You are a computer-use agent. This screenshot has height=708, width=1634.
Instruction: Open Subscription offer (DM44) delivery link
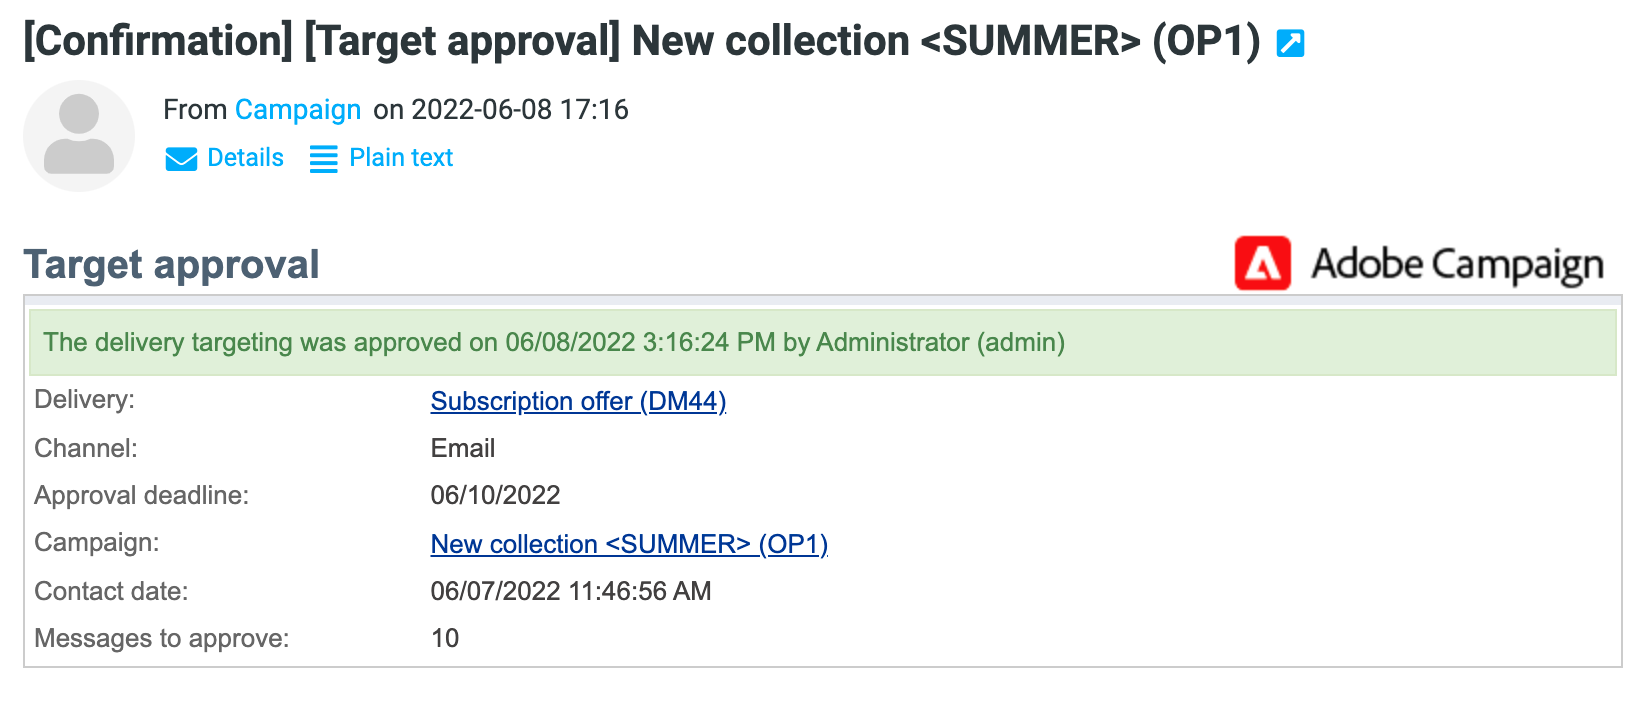578,401
